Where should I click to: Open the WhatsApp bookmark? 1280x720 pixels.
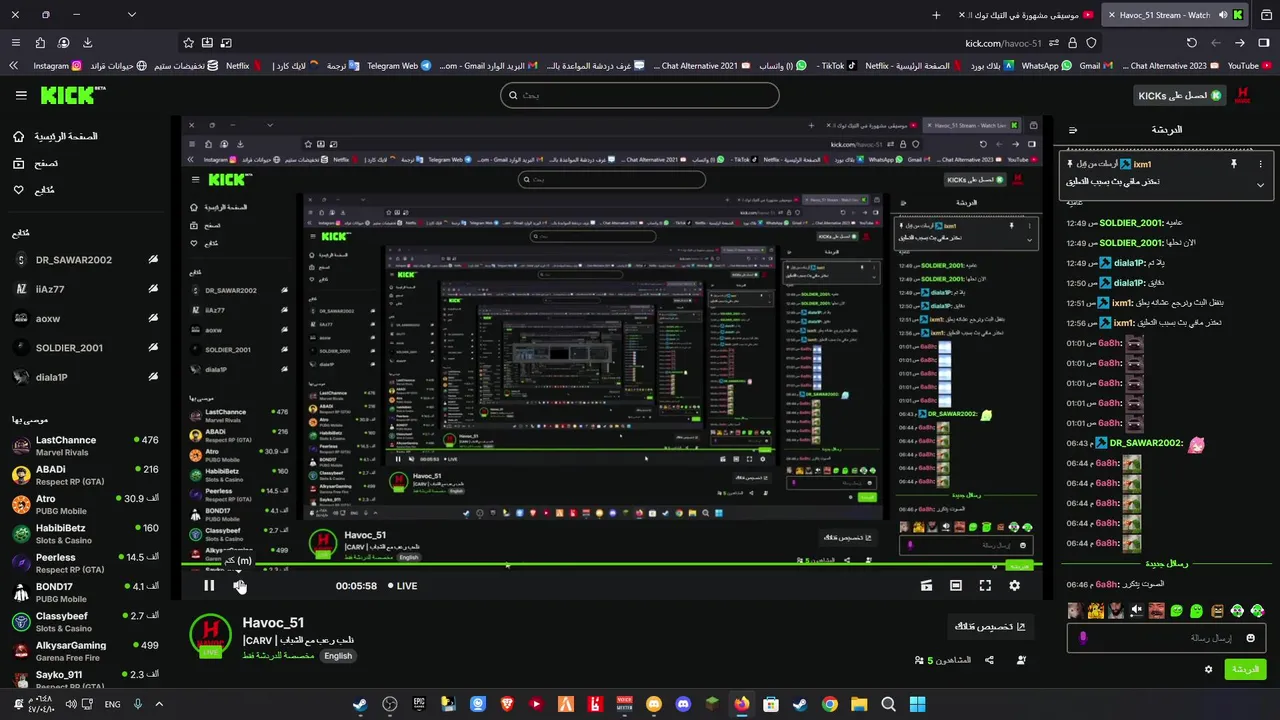[1046, 66]
